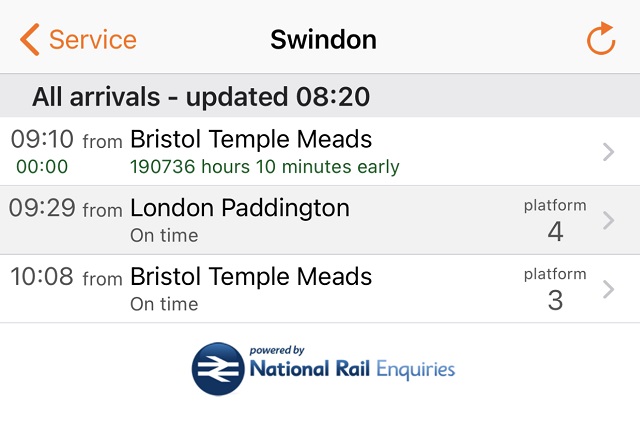640x438 pixels.
Task: Tap the Swindon station title
Action: (x=323, y=40)
